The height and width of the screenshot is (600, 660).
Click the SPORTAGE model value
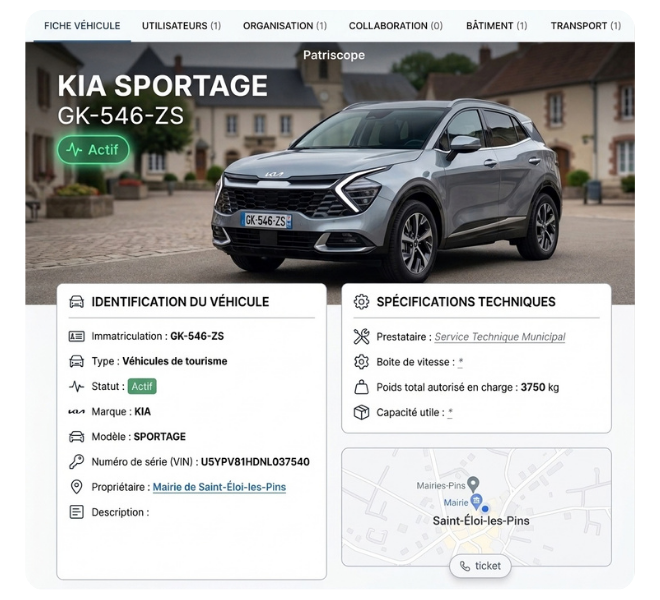160,437
